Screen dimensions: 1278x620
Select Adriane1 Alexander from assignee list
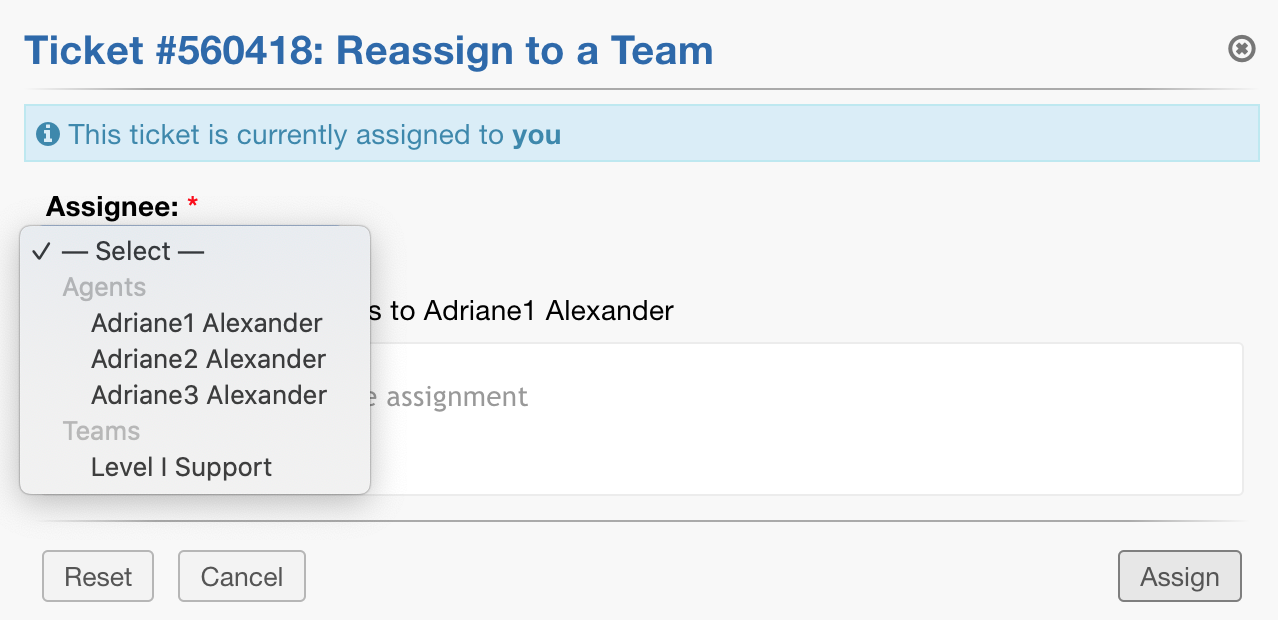206,323
